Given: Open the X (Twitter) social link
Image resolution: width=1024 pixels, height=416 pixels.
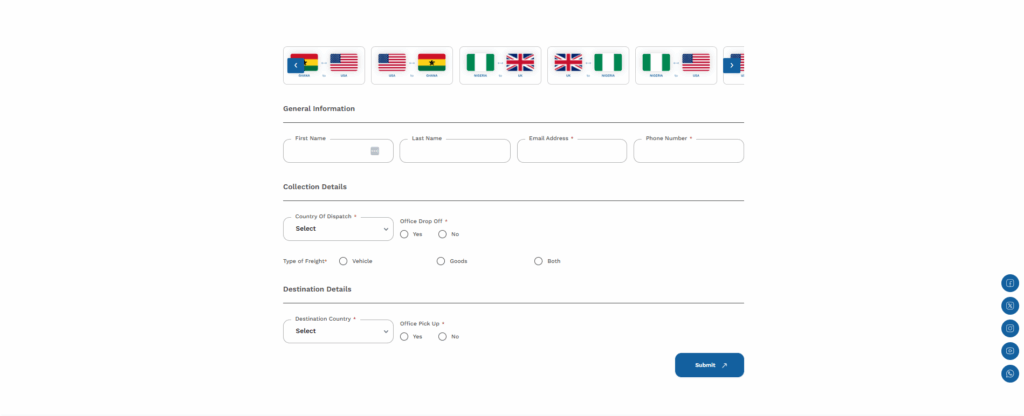Looking at the screenshot, I should pos(1010,306).
